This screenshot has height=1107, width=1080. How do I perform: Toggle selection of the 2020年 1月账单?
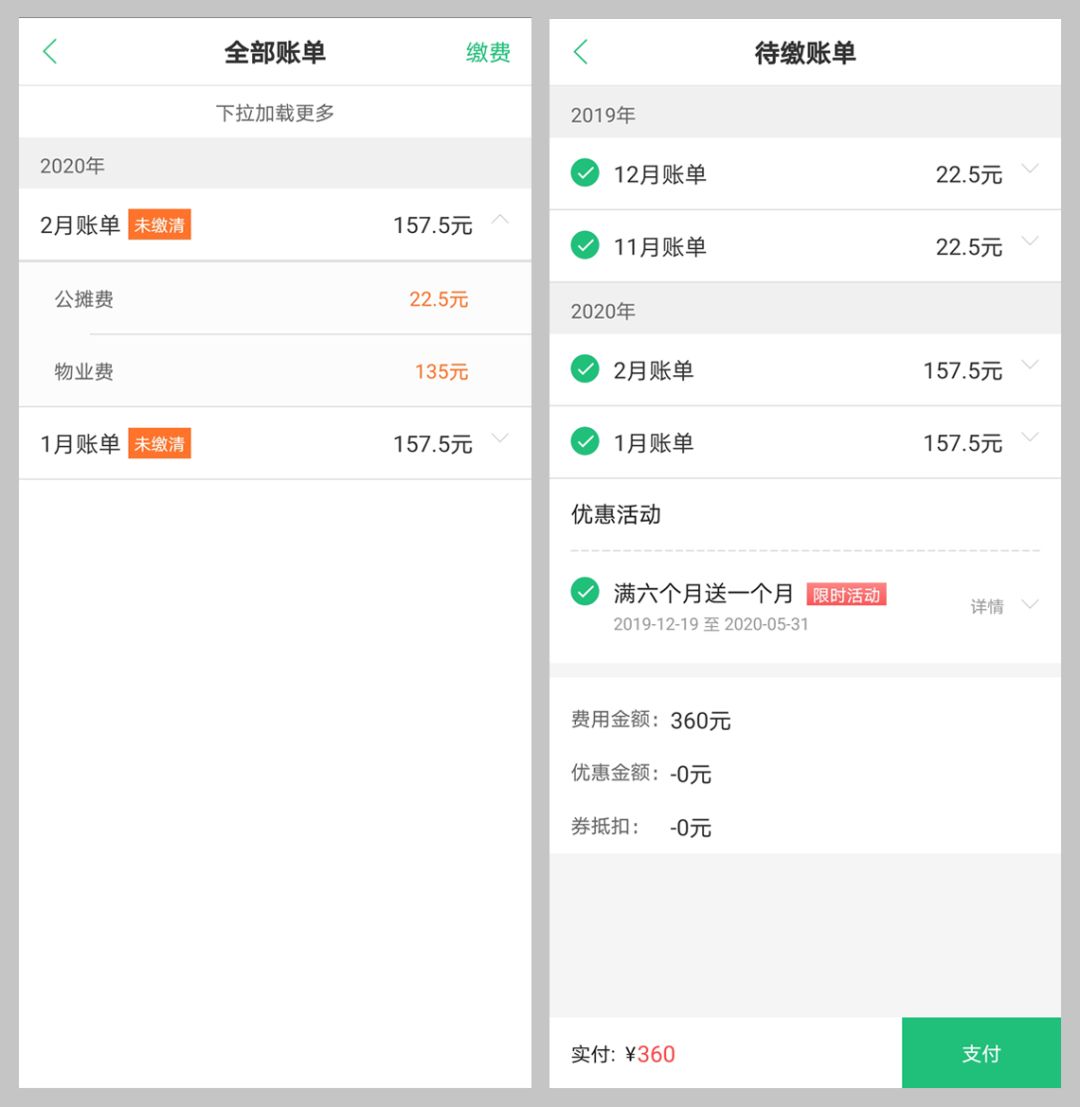coord(584,442)
